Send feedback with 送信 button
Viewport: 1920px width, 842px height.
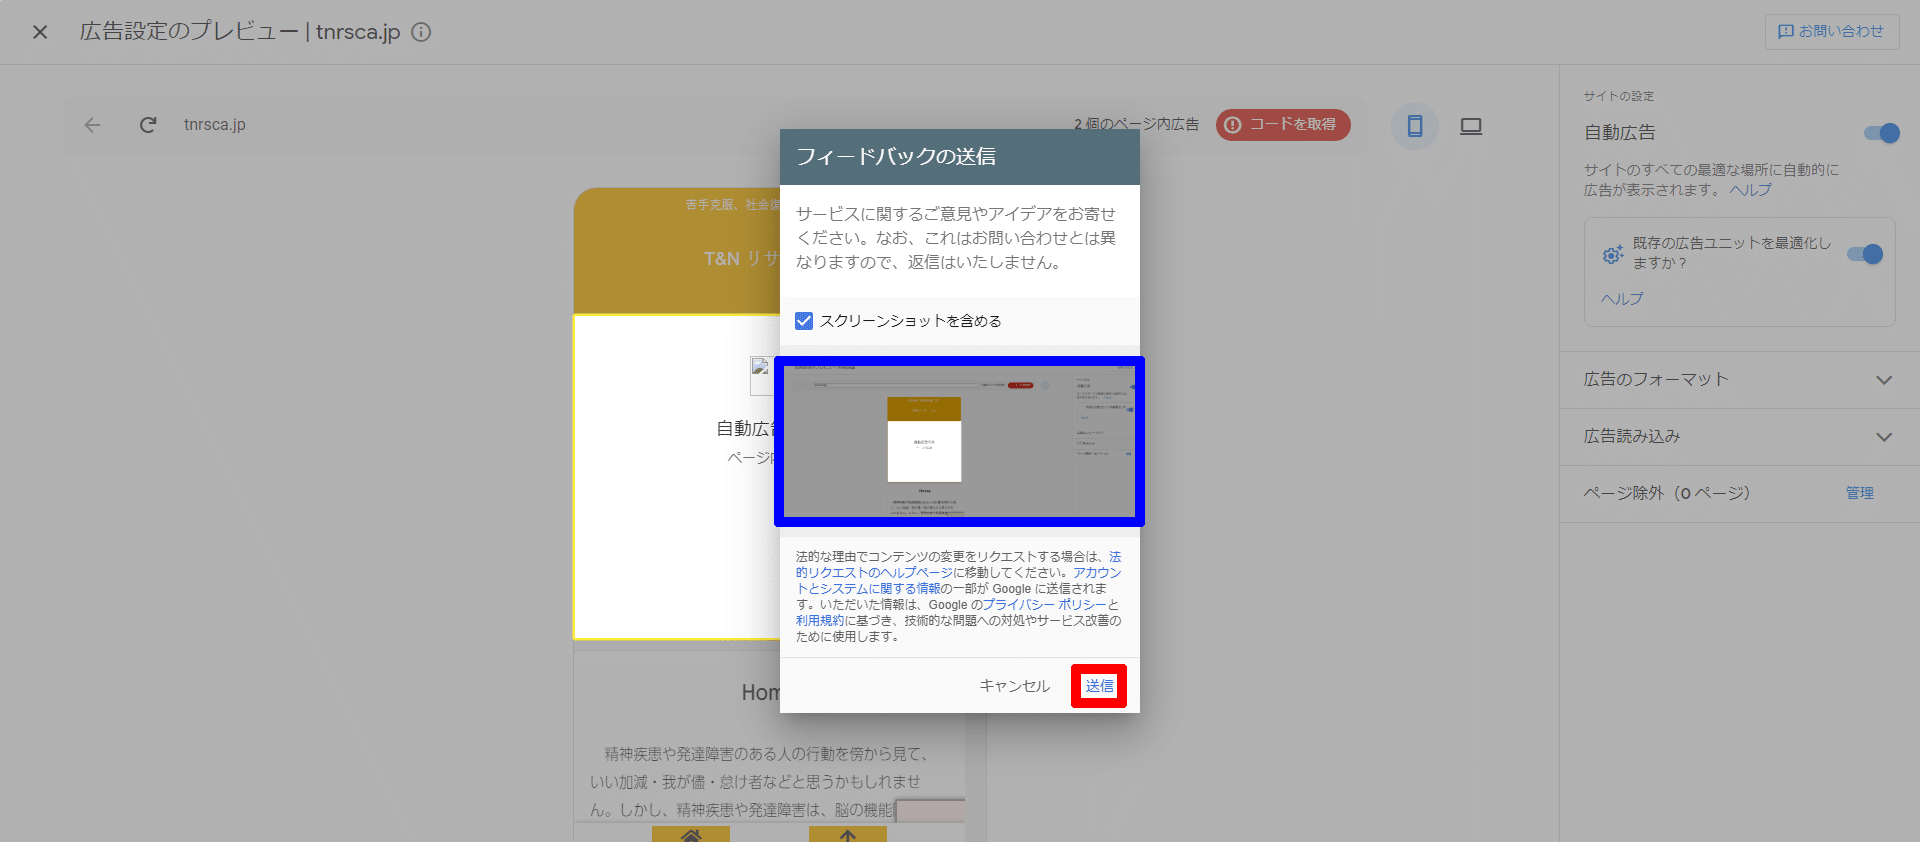(x=1099, y=686)
